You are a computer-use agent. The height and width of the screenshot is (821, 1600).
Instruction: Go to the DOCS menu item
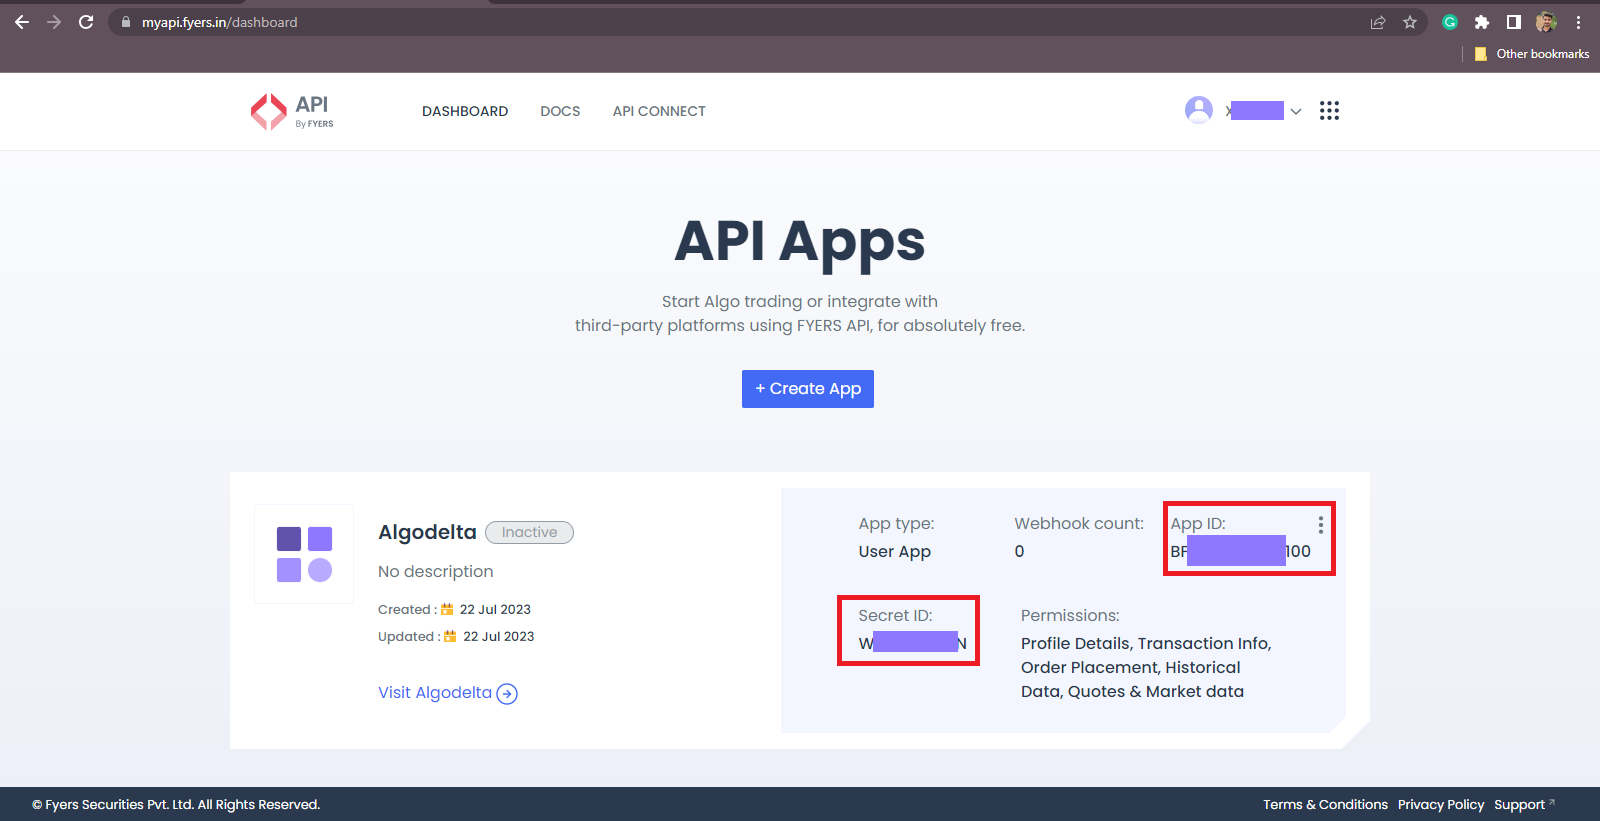560,111
